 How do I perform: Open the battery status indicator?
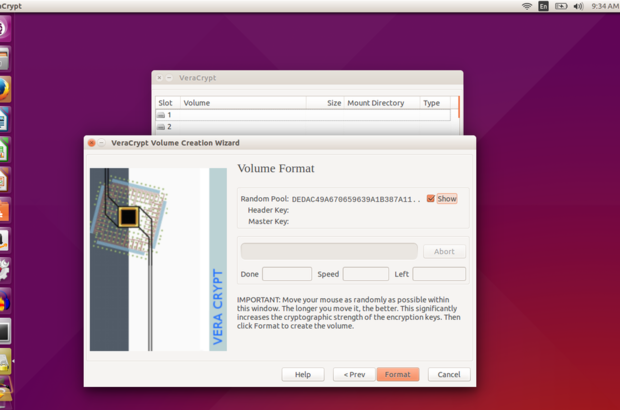561,6
